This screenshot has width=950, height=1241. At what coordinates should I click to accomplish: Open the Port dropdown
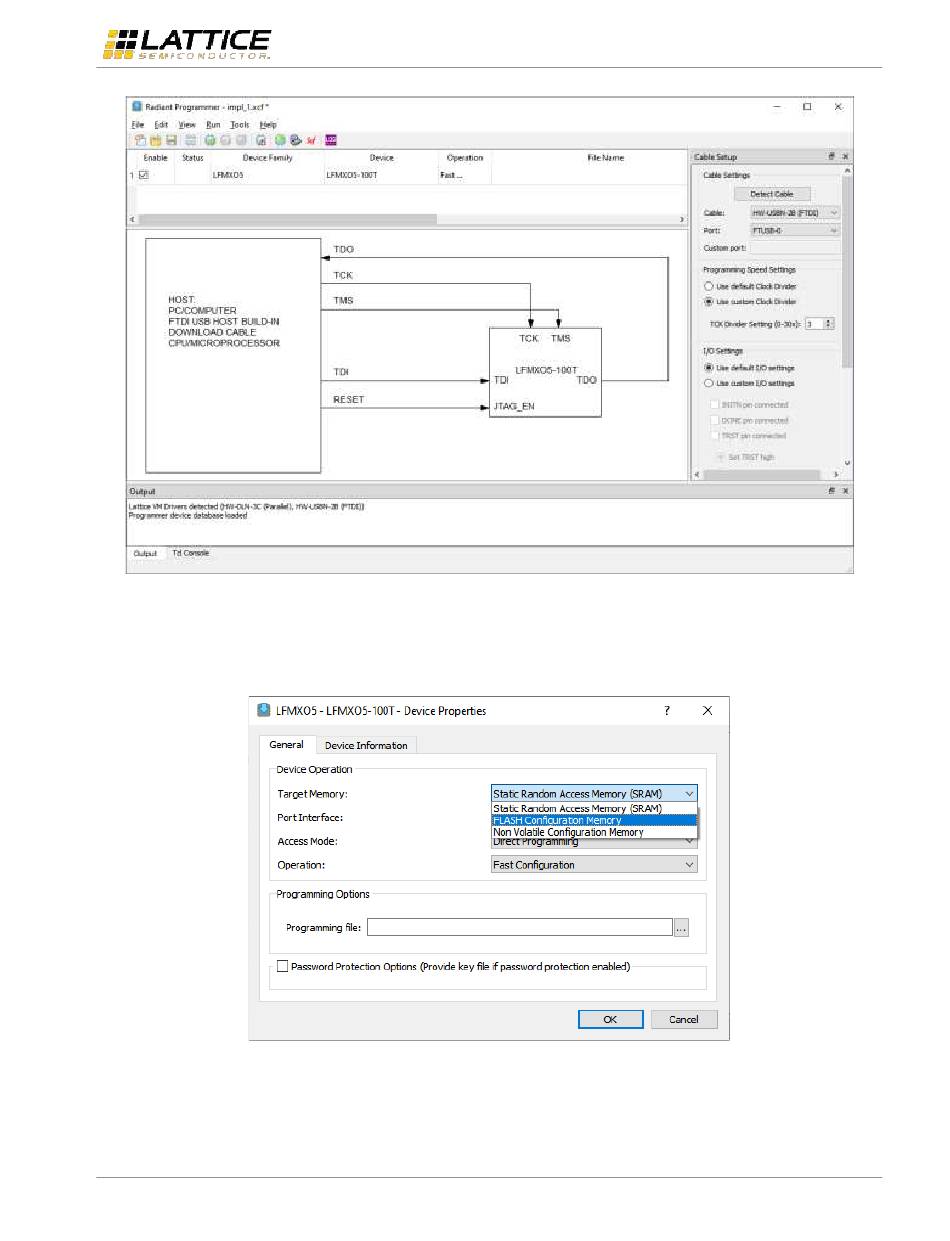coord(795,230)
